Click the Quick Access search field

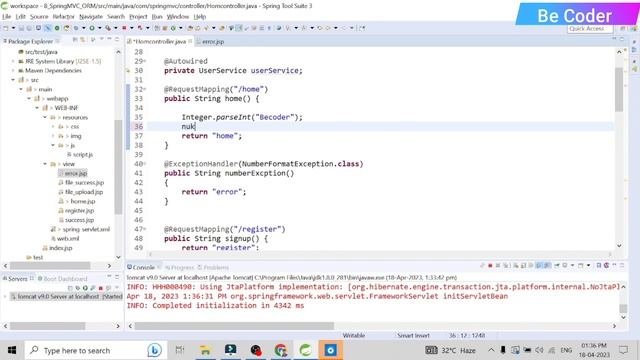click(x=590, y=29)
